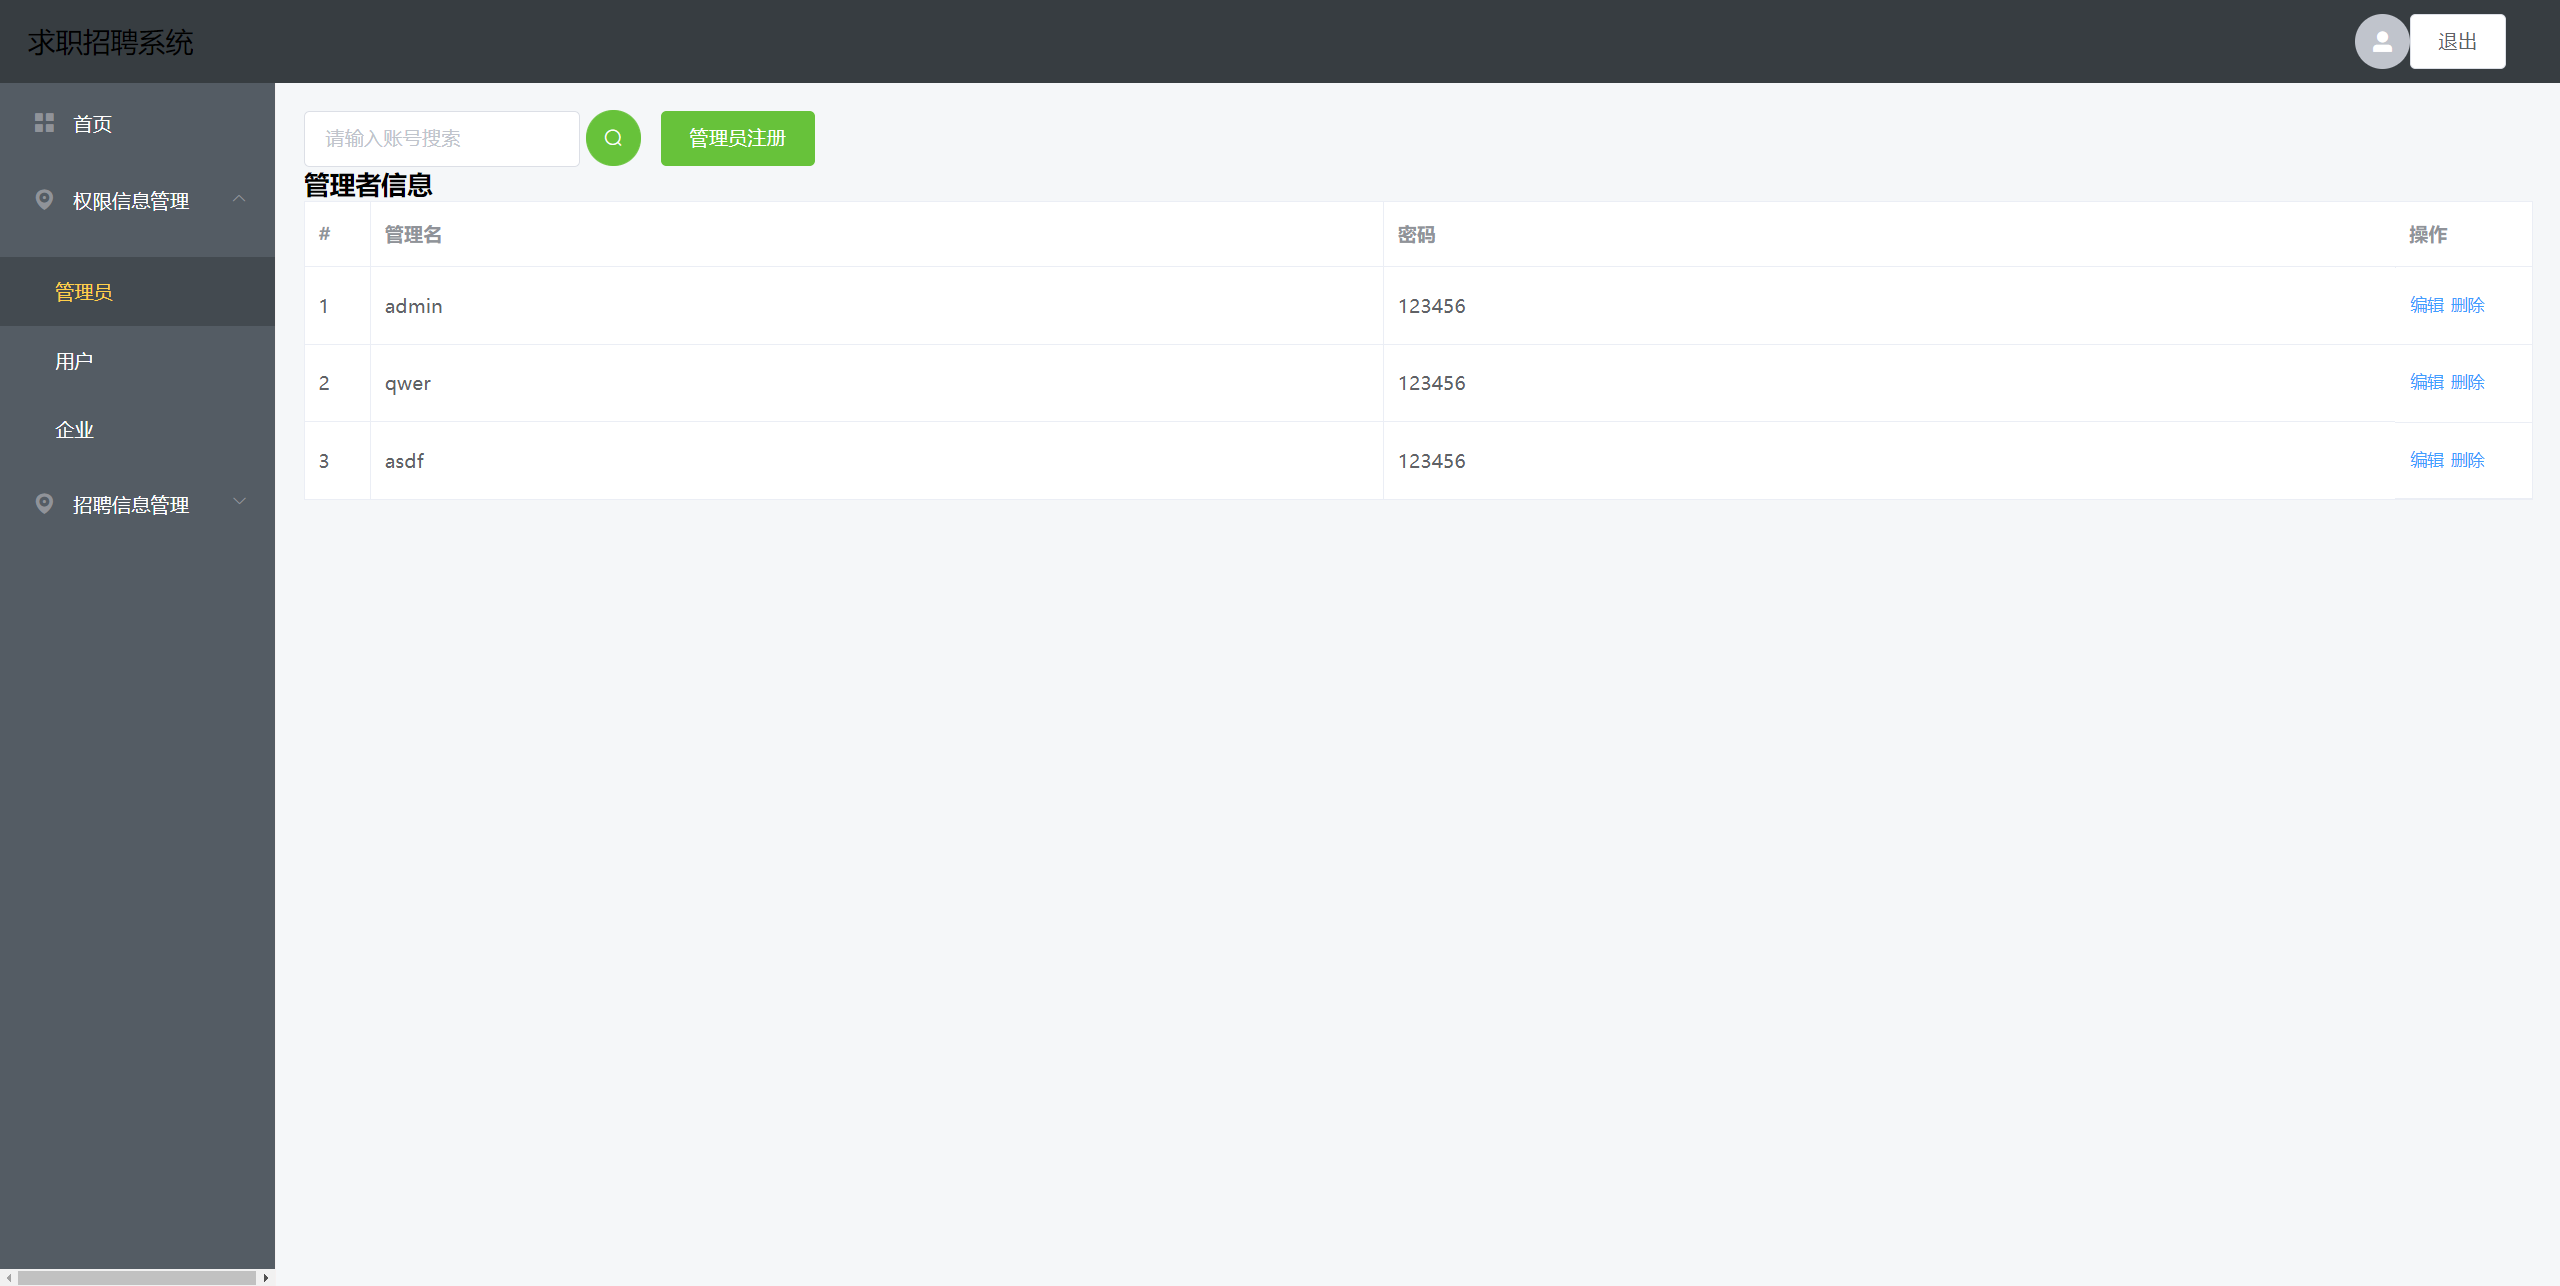Click 编辑 for the asdf account
The height and width of the screenshot is (1286, 2560).
click(2426, 460)
